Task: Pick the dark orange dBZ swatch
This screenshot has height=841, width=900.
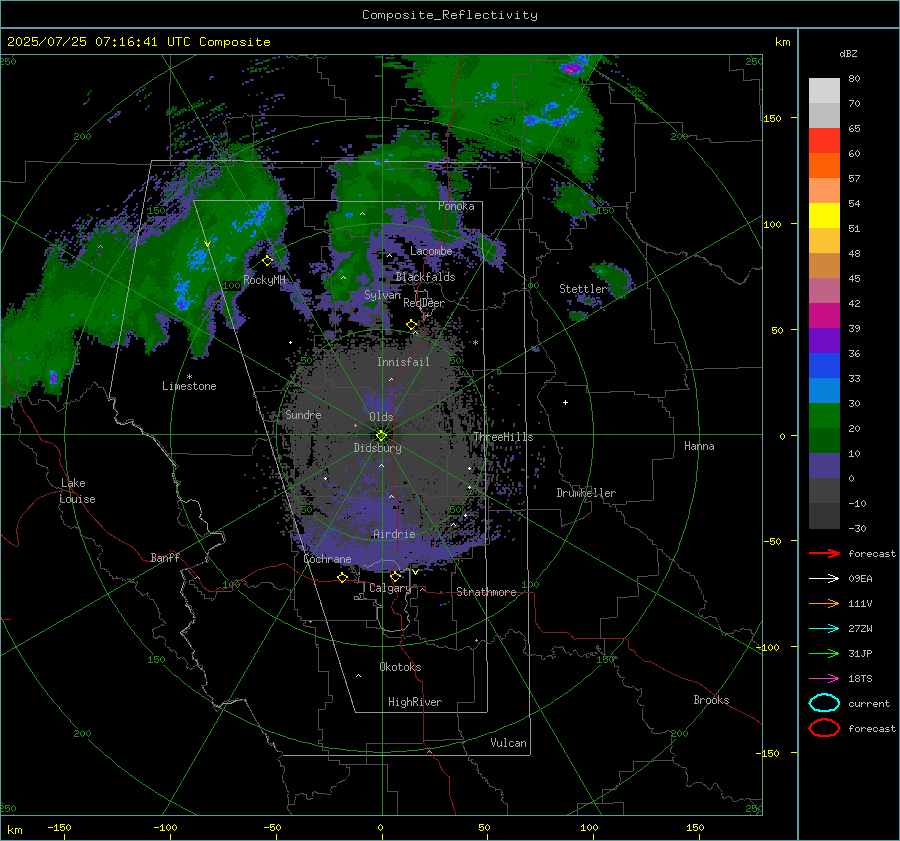Action: point(824,166)
